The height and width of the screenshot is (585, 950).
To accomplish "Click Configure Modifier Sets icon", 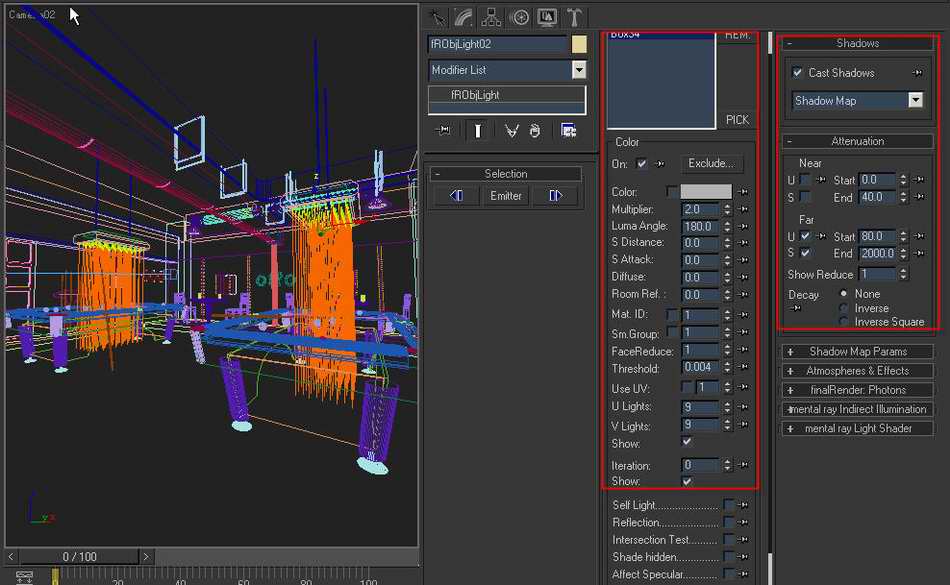I will pyautogui.click(x=568, y=130).
